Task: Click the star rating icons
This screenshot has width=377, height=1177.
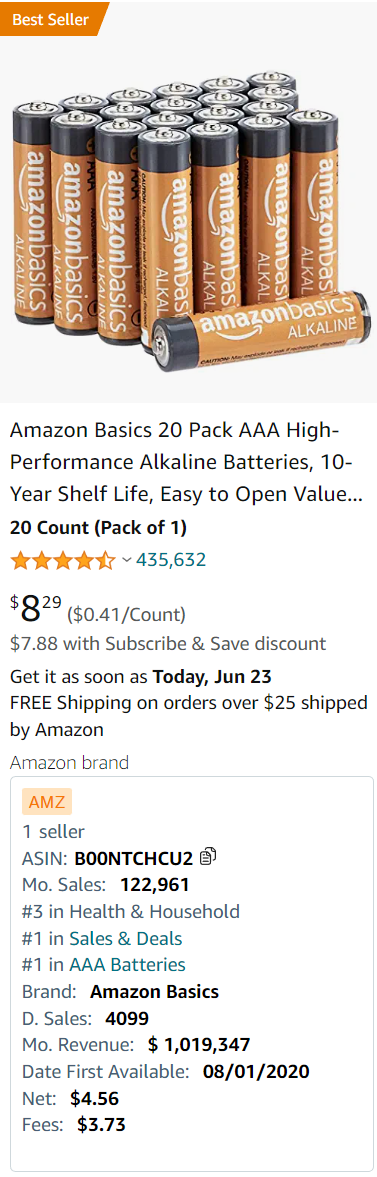Action: coord(63,560)
